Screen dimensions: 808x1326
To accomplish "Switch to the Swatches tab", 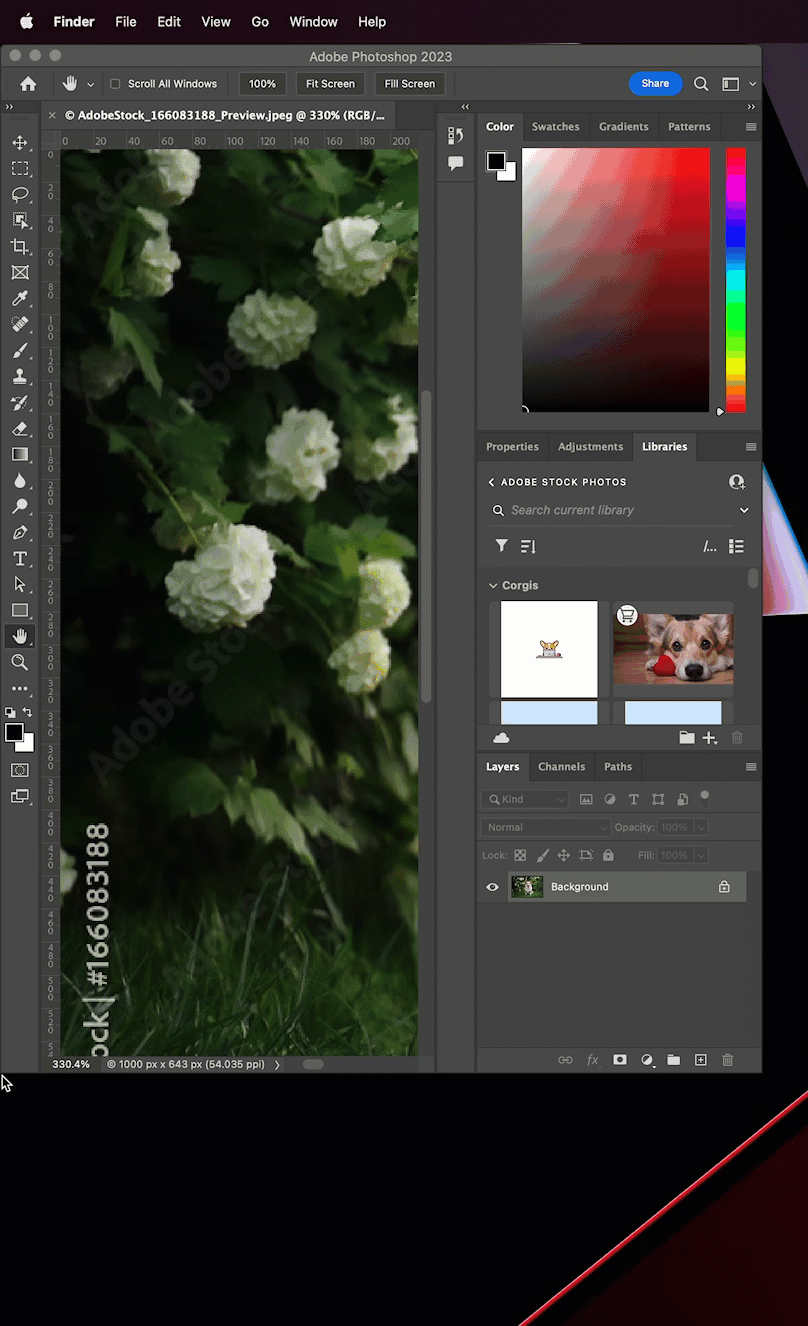I will (555, 127).
